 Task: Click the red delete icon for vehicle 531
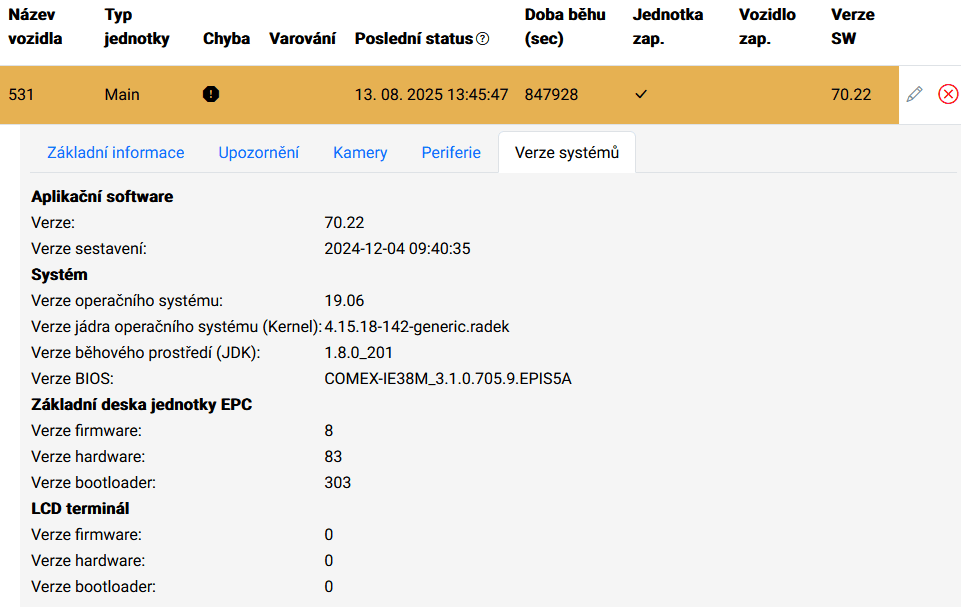coord(948,94)
